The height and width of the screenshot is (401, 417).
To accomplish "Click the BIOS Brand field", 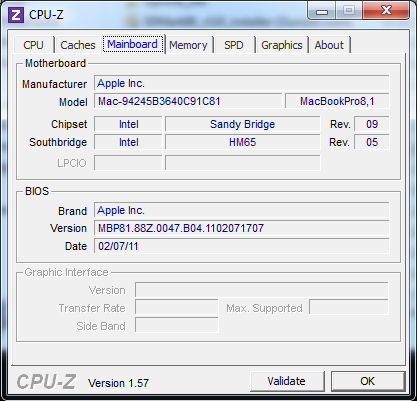I will [x=242, y=210].
